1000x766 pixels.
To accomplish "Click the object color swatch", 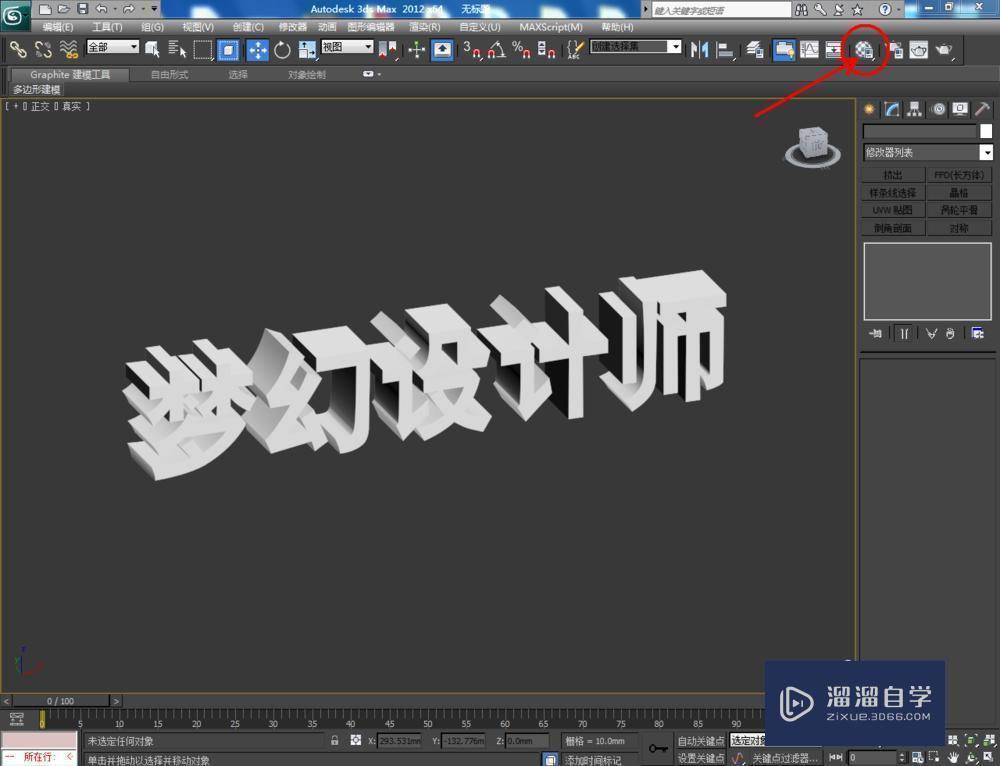I will (x=986, y=130).
